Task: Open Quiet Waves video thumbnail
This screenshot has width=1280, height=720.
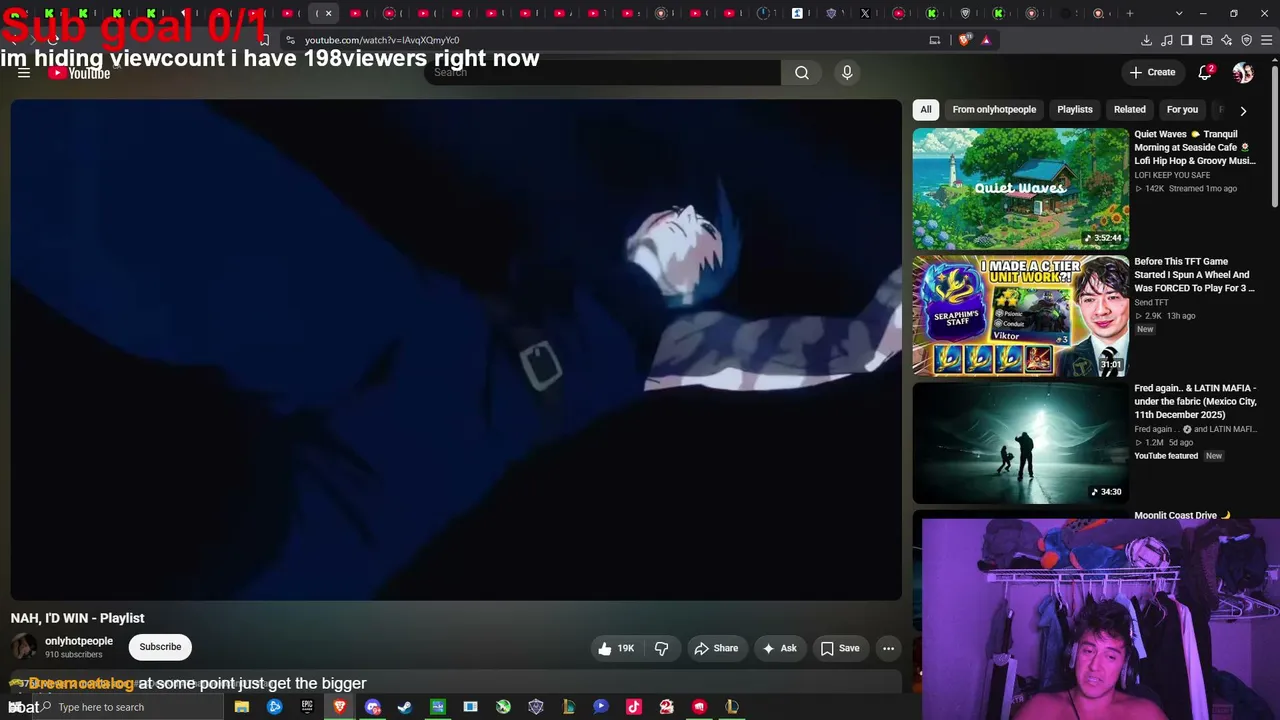Action: pyautogui.click(x=1020, y=188)
